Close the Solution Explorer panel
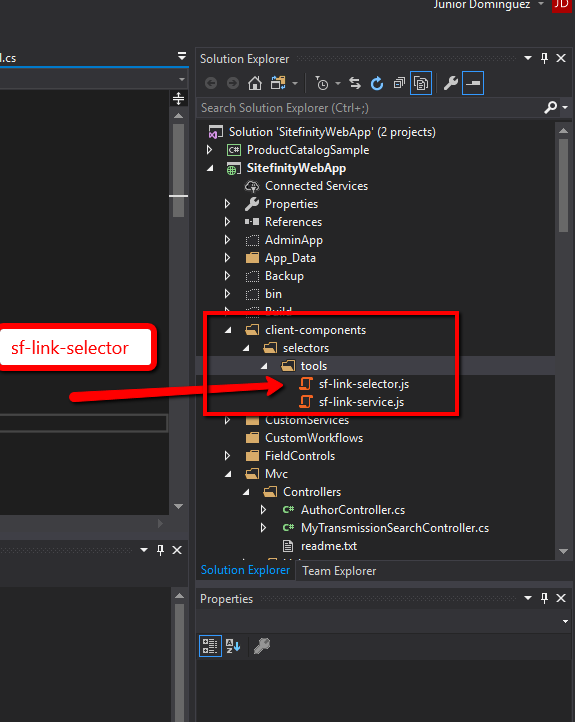 561,58
